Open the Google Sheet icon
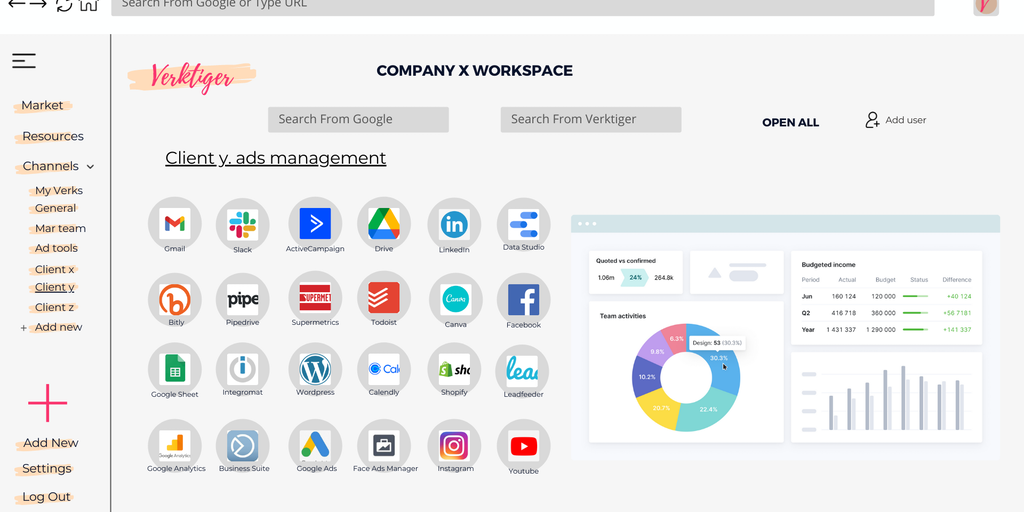The image size is (1024, 512). pyautogui.click(x=174, y=370)
